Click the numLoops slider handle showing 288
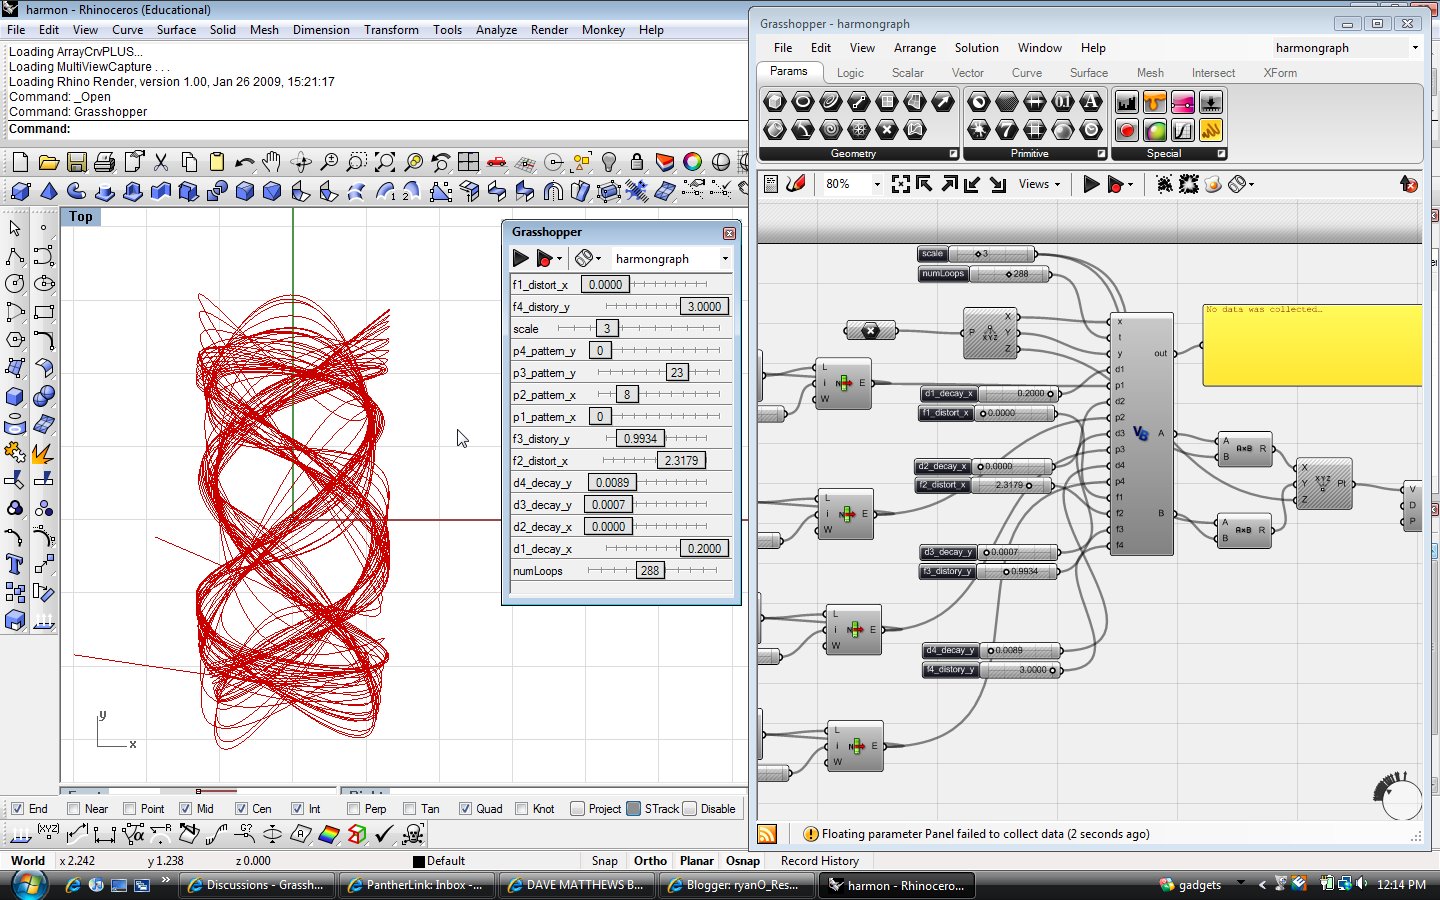 [x=650, y=571]
